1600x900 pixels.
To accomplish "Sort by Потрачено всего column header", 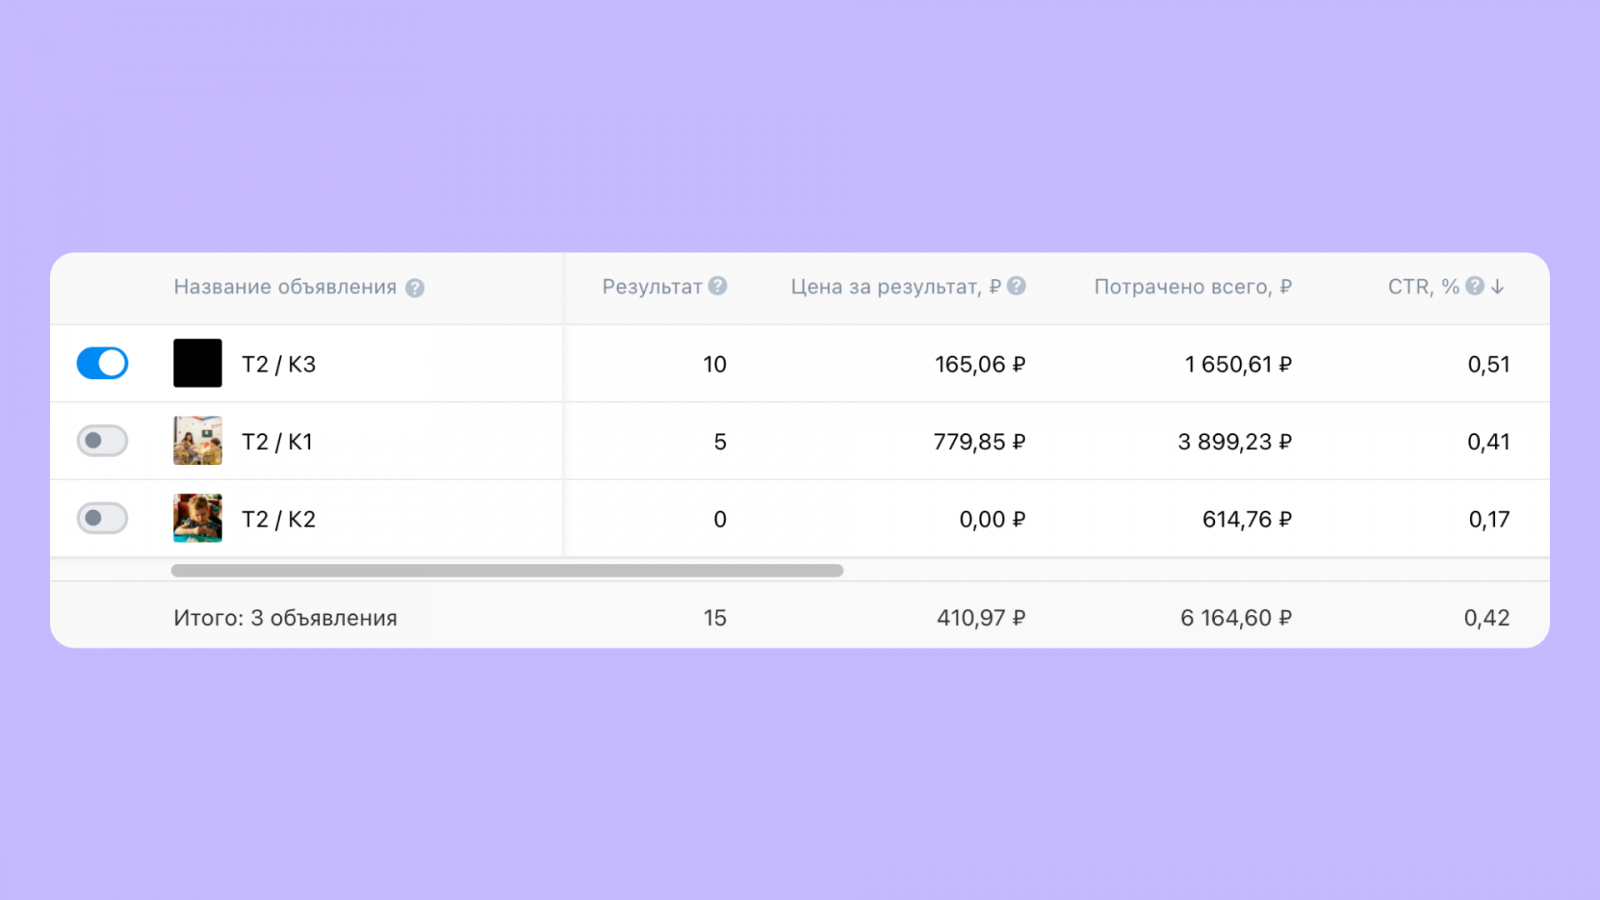I will point(1192,287).
